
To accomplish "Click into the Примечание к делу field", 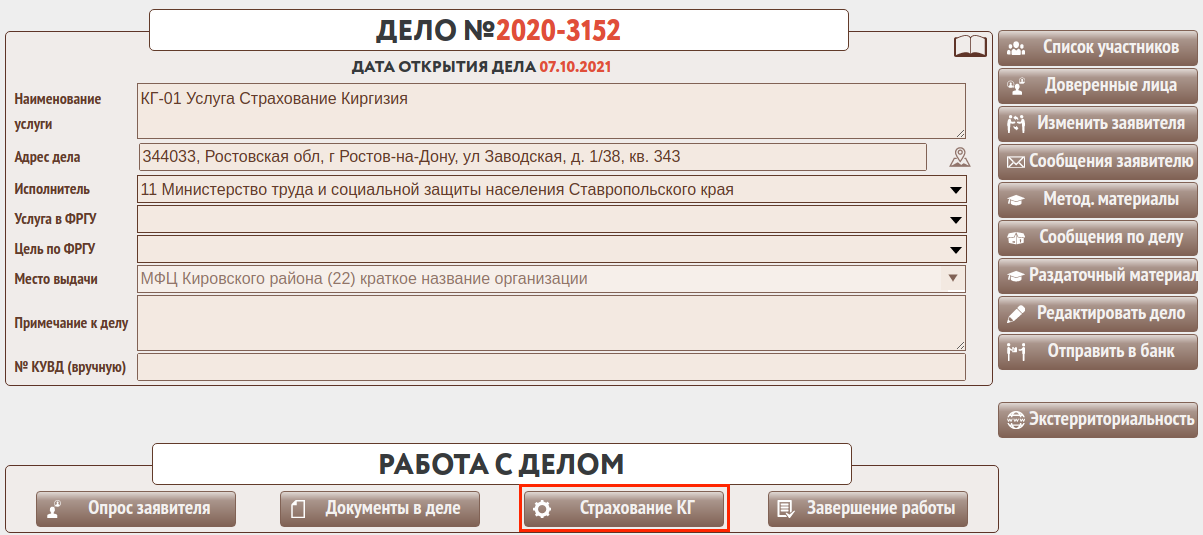I will point(551,323).
